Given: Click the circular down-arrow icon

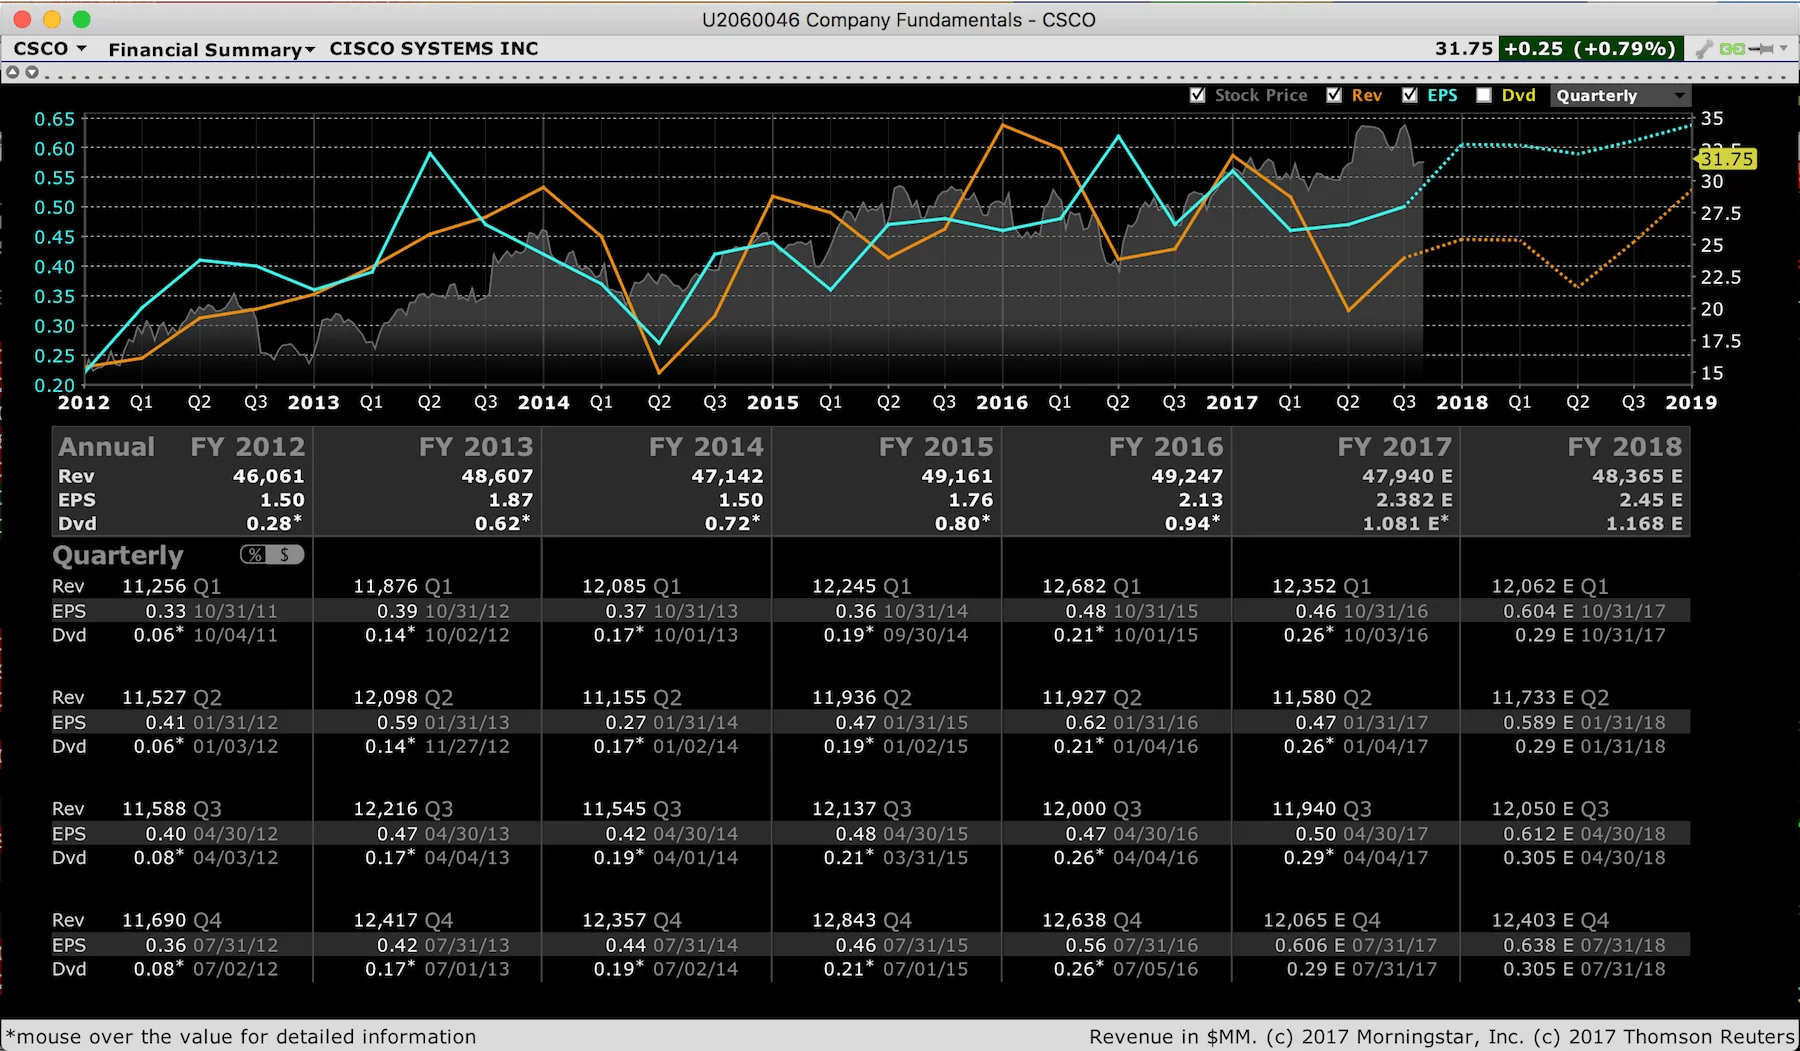Looking at the screenshot, I should click(32, 72).
